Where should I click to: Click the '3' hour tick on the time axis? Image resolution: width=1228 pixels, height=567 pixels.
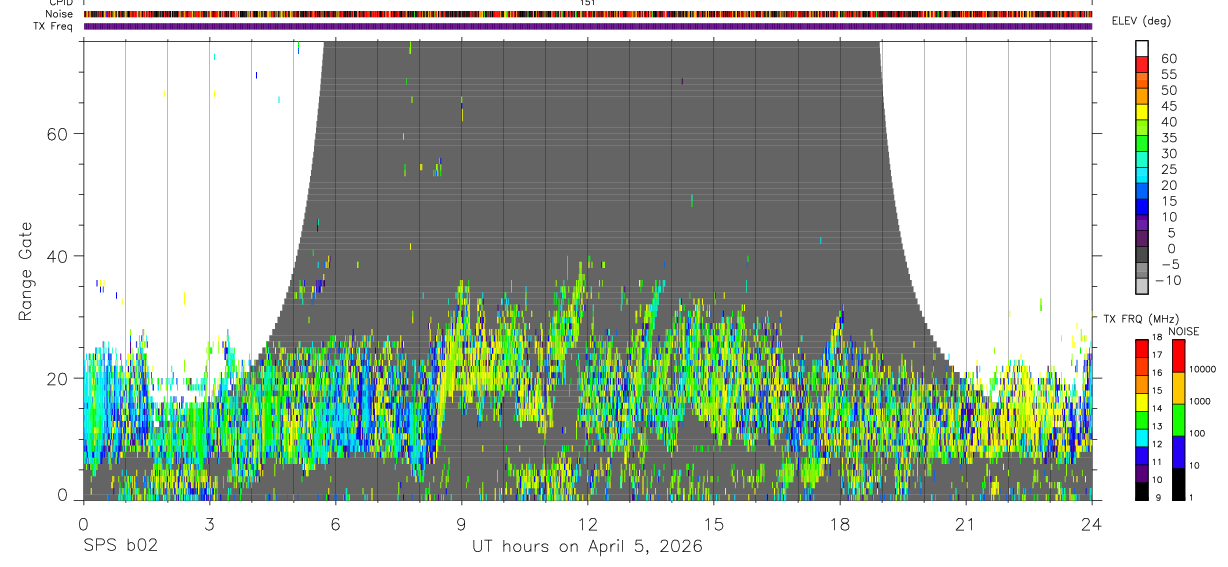pos(209,523)
